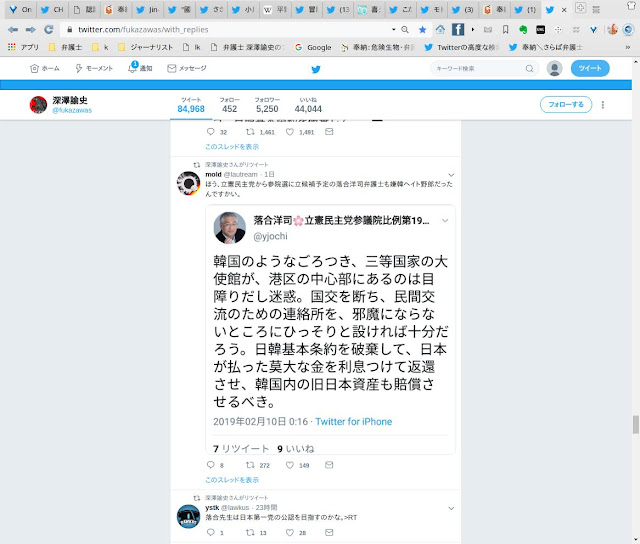Click search magnifier in keyword box
Viewport: 640px width, 544px height.
click(529, 69)
